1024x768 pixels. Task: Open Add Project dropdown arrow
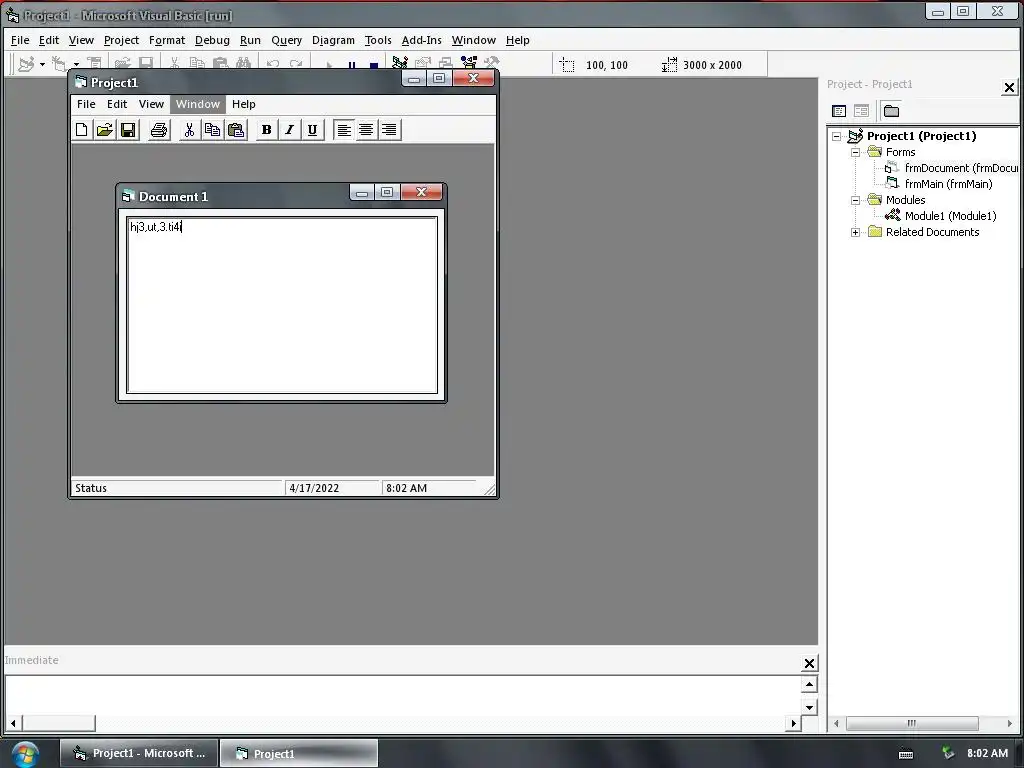click(x=42, y=64)
